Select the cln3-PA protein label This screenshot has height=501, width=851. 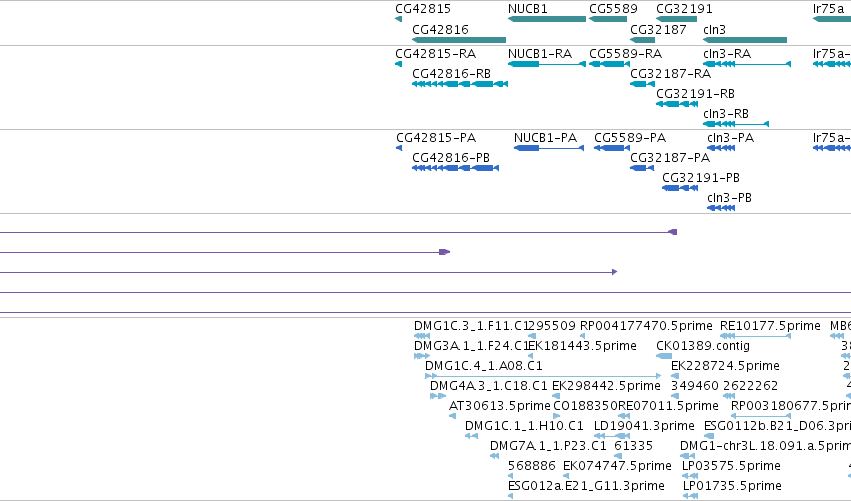[x=731, y=137]
